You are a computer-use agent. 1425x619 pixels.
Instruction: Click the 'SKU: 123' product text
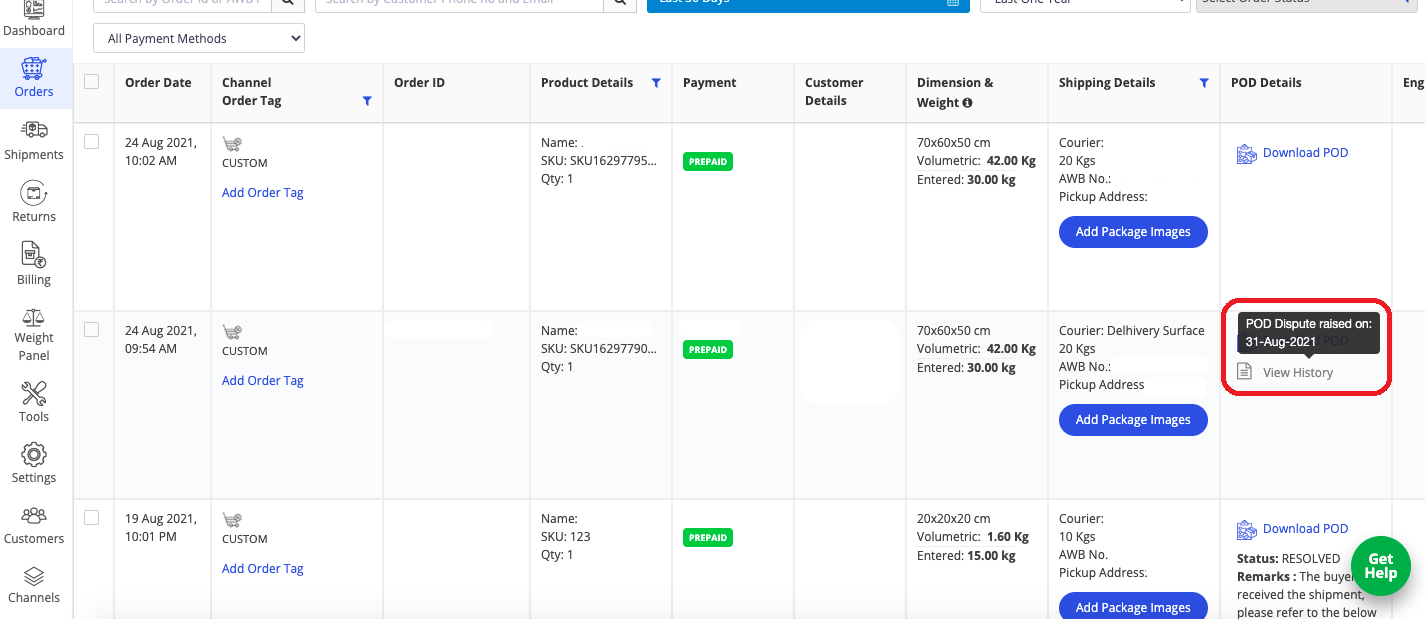pos(566,537)
